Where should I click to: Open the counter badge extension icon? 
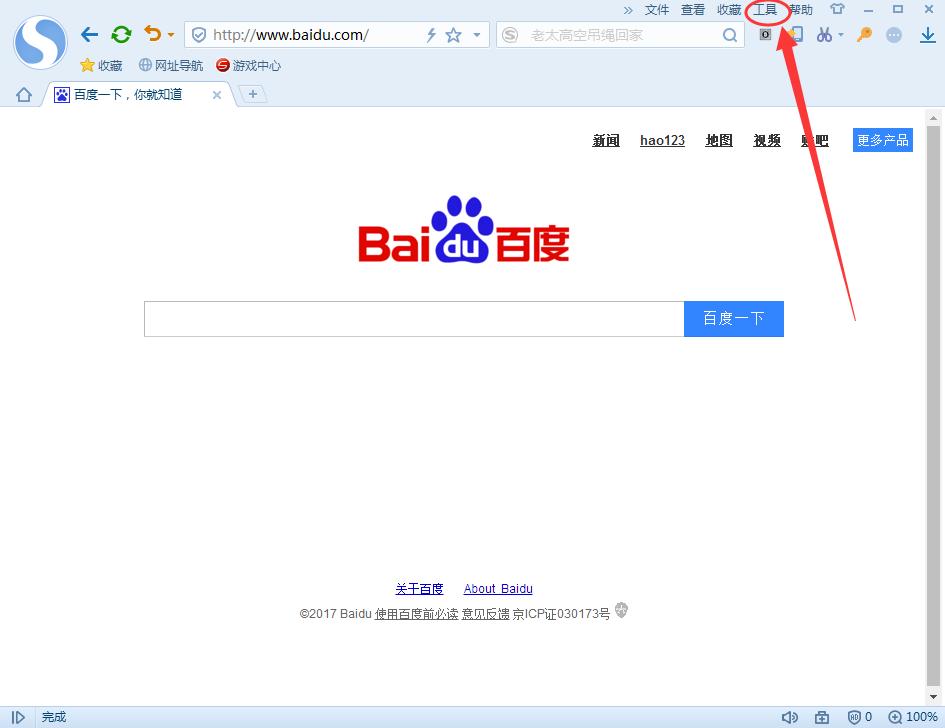[x=765, y=34]
